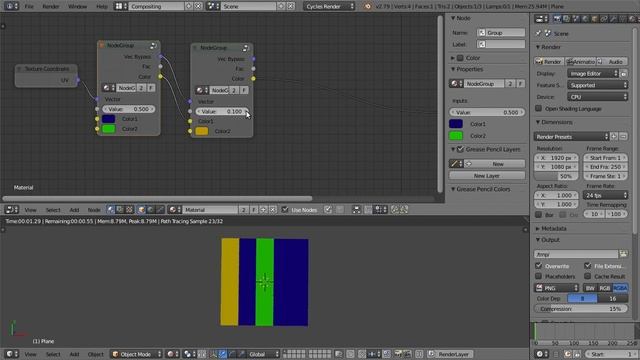640x360 pixels.
Task: Toggle the Grease Pencil Layers checkbox
Action: coord(460,149)
